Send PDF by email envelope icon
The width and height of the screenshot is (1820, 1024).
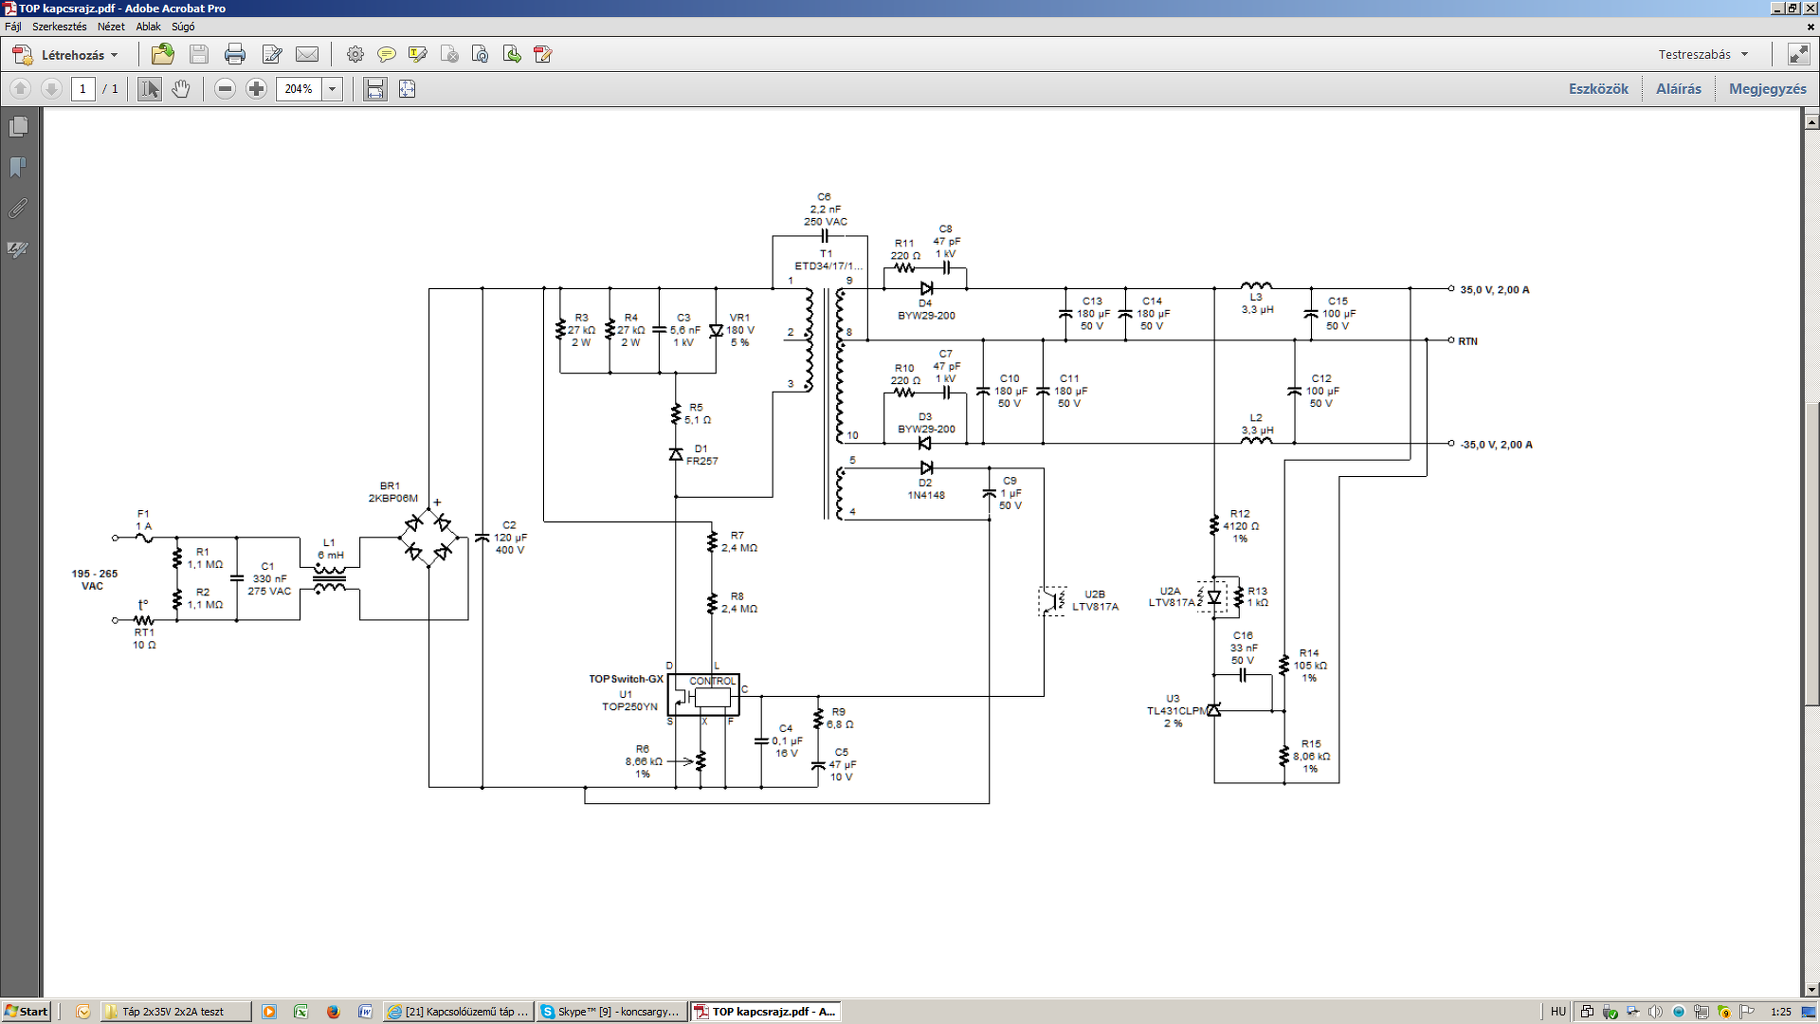(307, 54)
